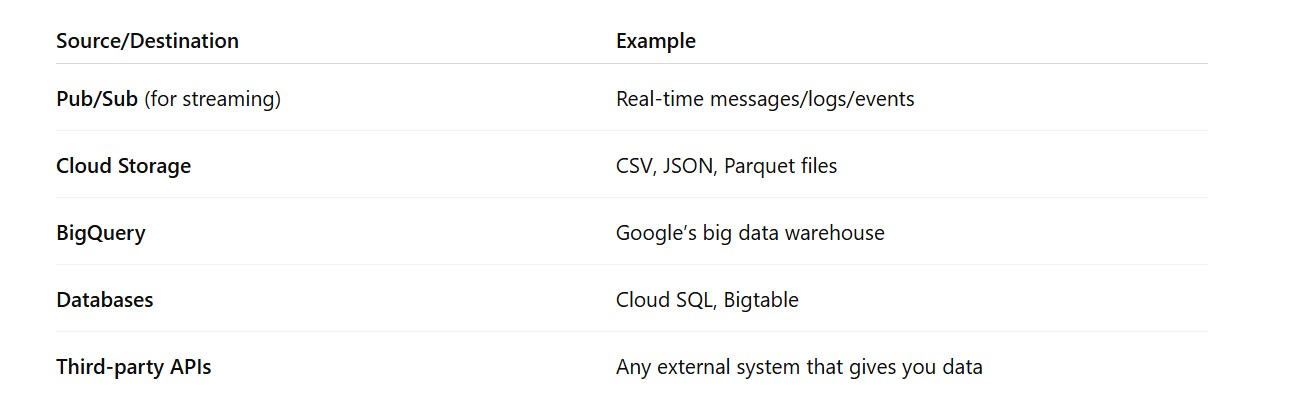The height and width of the screenshot is (411, 1304).
Task: Click the Parquet files text
Action: (x=780, y=166)
